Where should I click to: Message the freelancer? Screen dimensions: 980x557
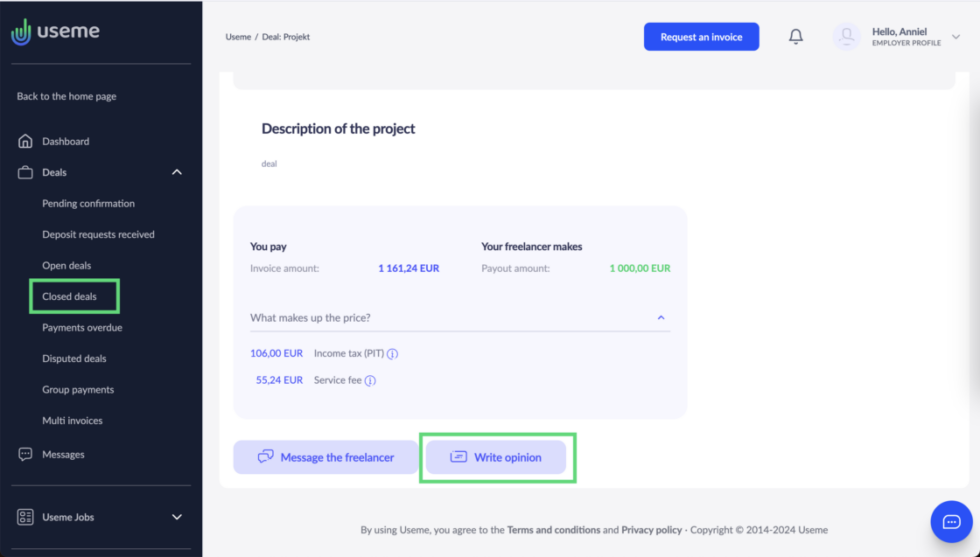tap(326, 457)
